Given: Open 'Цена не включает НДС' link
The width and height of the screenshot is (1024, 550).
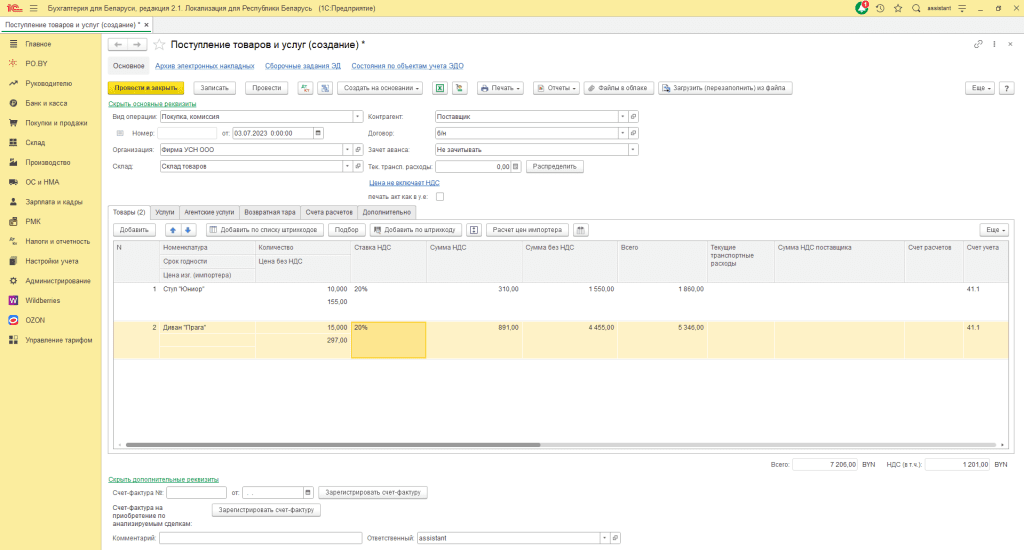Looking at the screenshot, I should coord(404,183).
